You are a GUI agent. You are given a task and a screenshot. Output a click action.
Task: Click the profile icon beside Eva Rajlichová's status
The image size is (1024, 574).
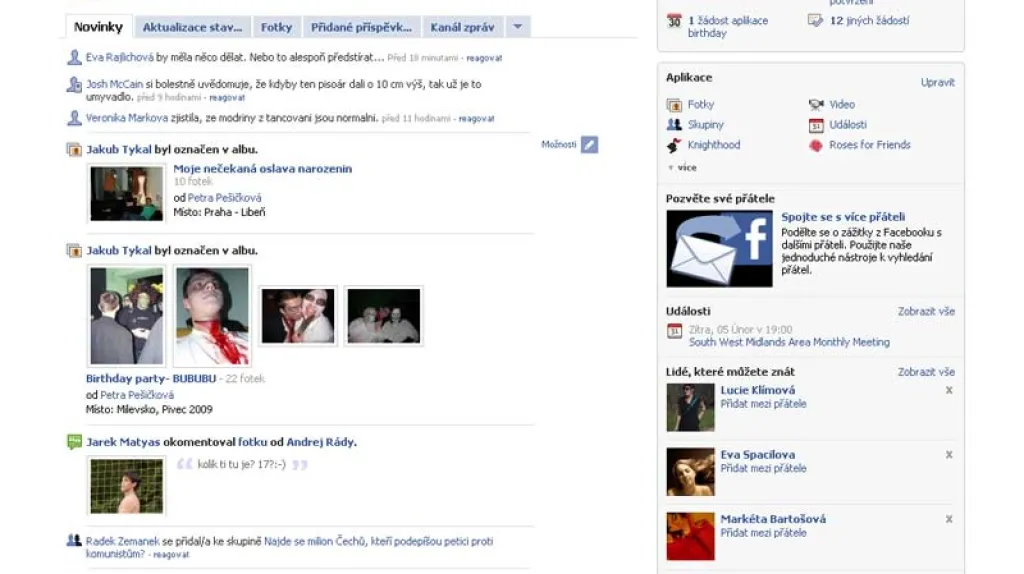pyautogui.click(x=74, y=57)
